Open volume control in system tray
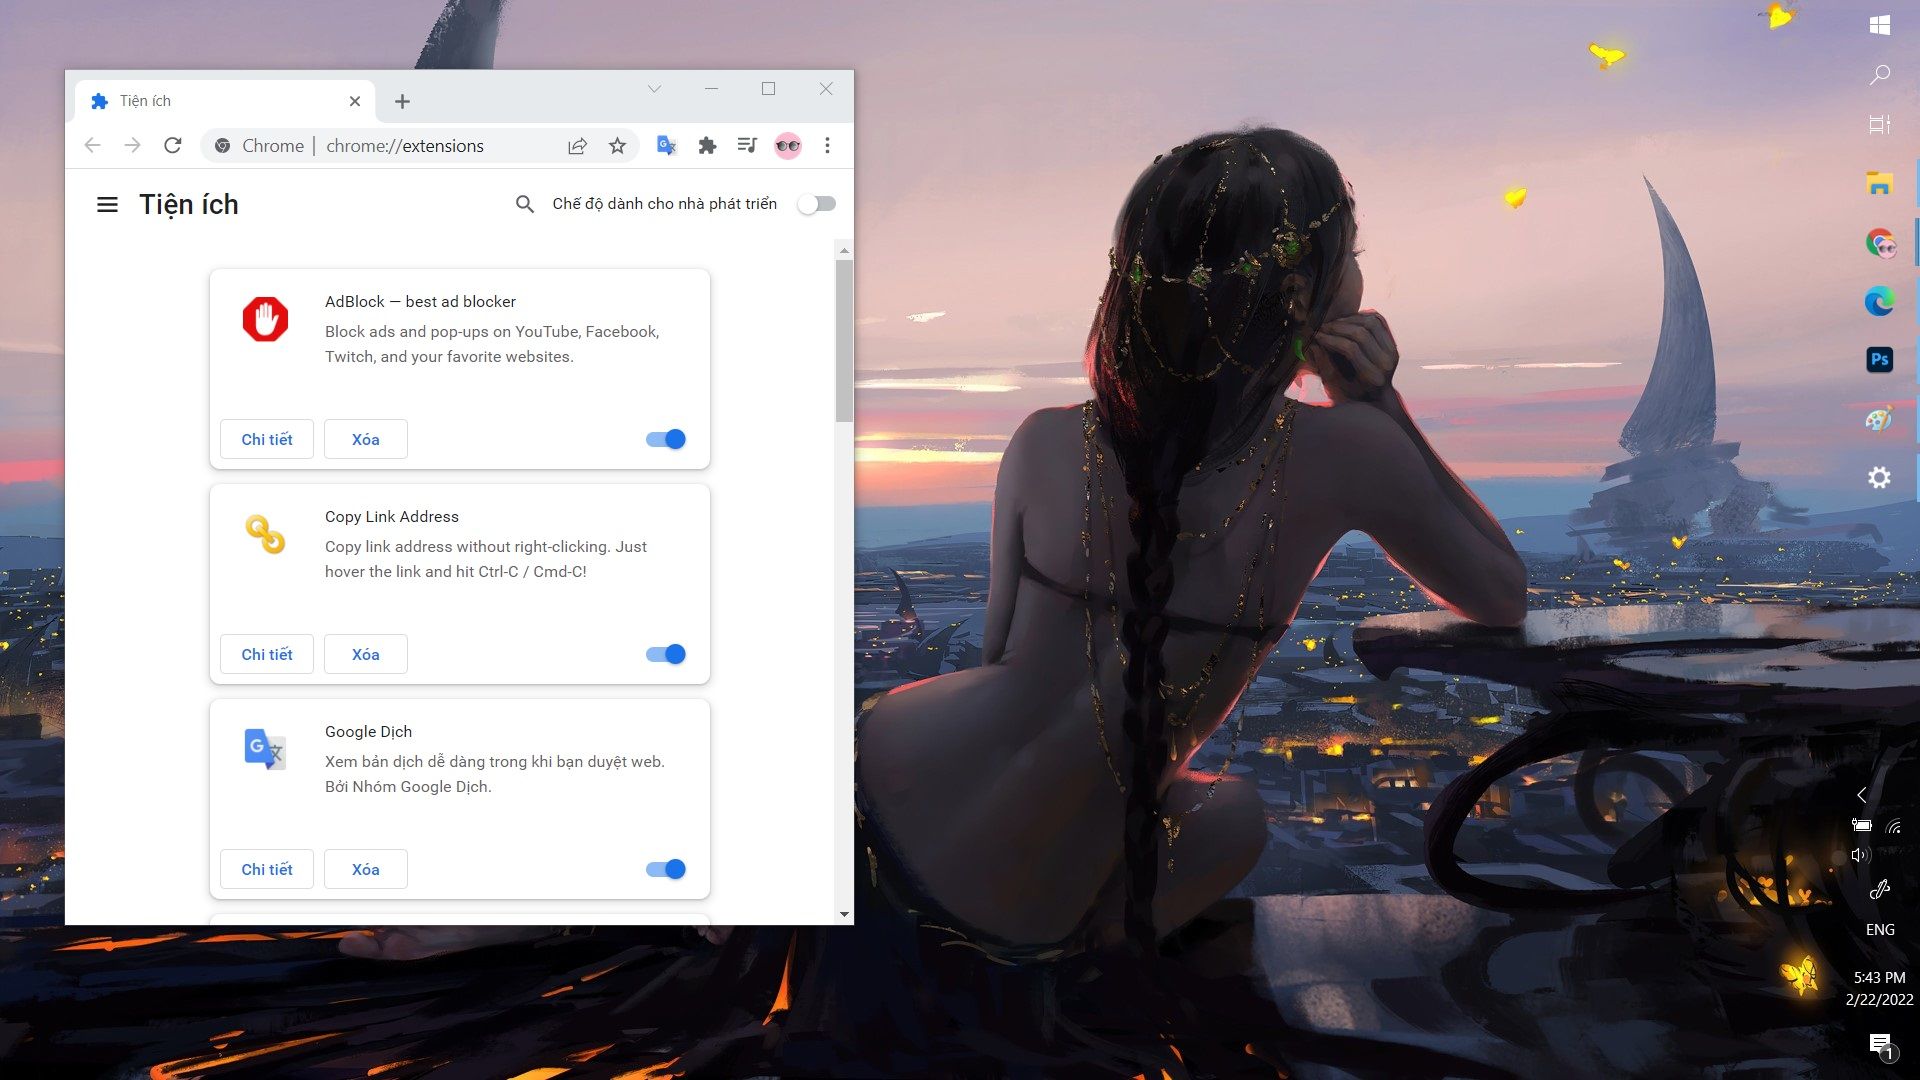Viewport: 1920px width, 1080px height. 1860,855
